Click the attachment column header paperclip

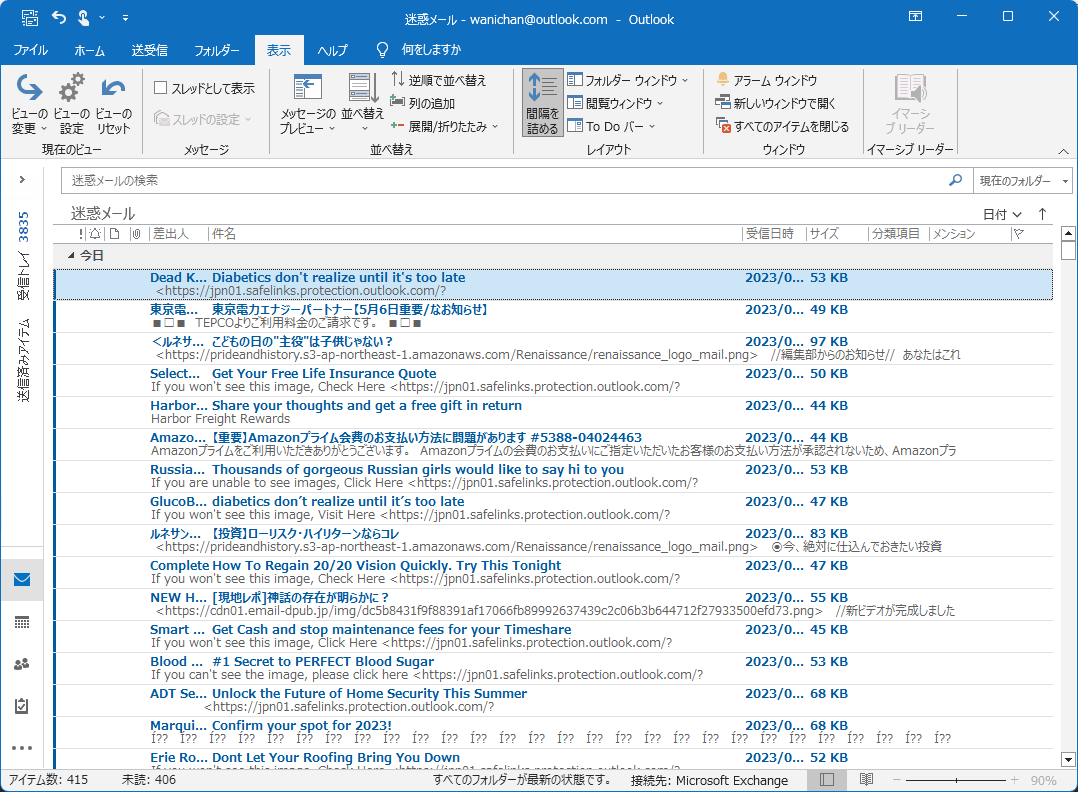(136, 234)
